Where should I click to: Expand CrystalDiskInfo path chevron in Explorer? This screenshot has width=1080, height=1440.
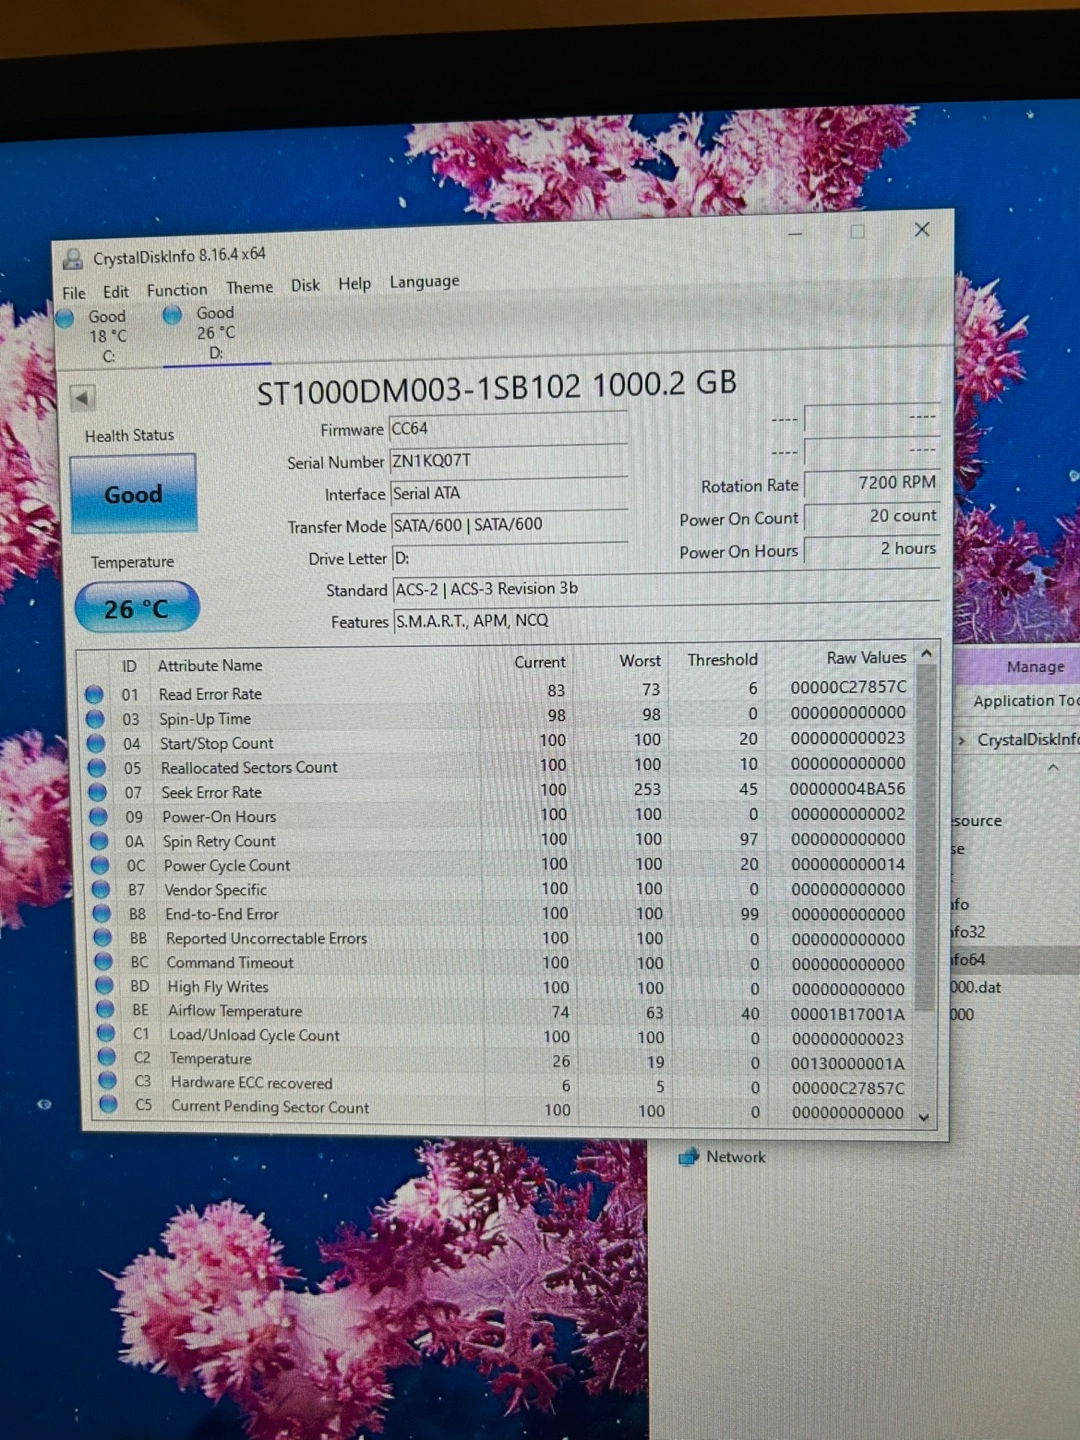pyautogui.click(x=961, y=740)
